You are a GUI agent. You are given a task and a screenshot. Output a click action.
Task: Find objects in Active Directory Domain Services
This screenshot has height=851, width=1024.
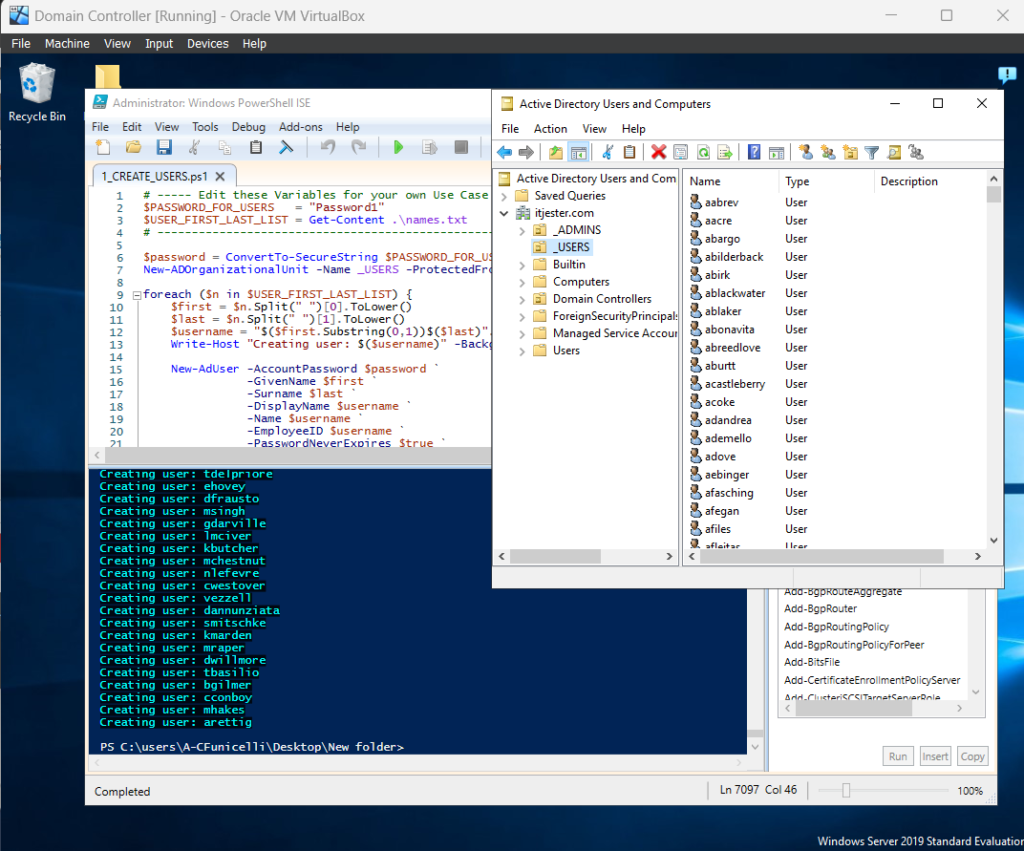(894, 152)
